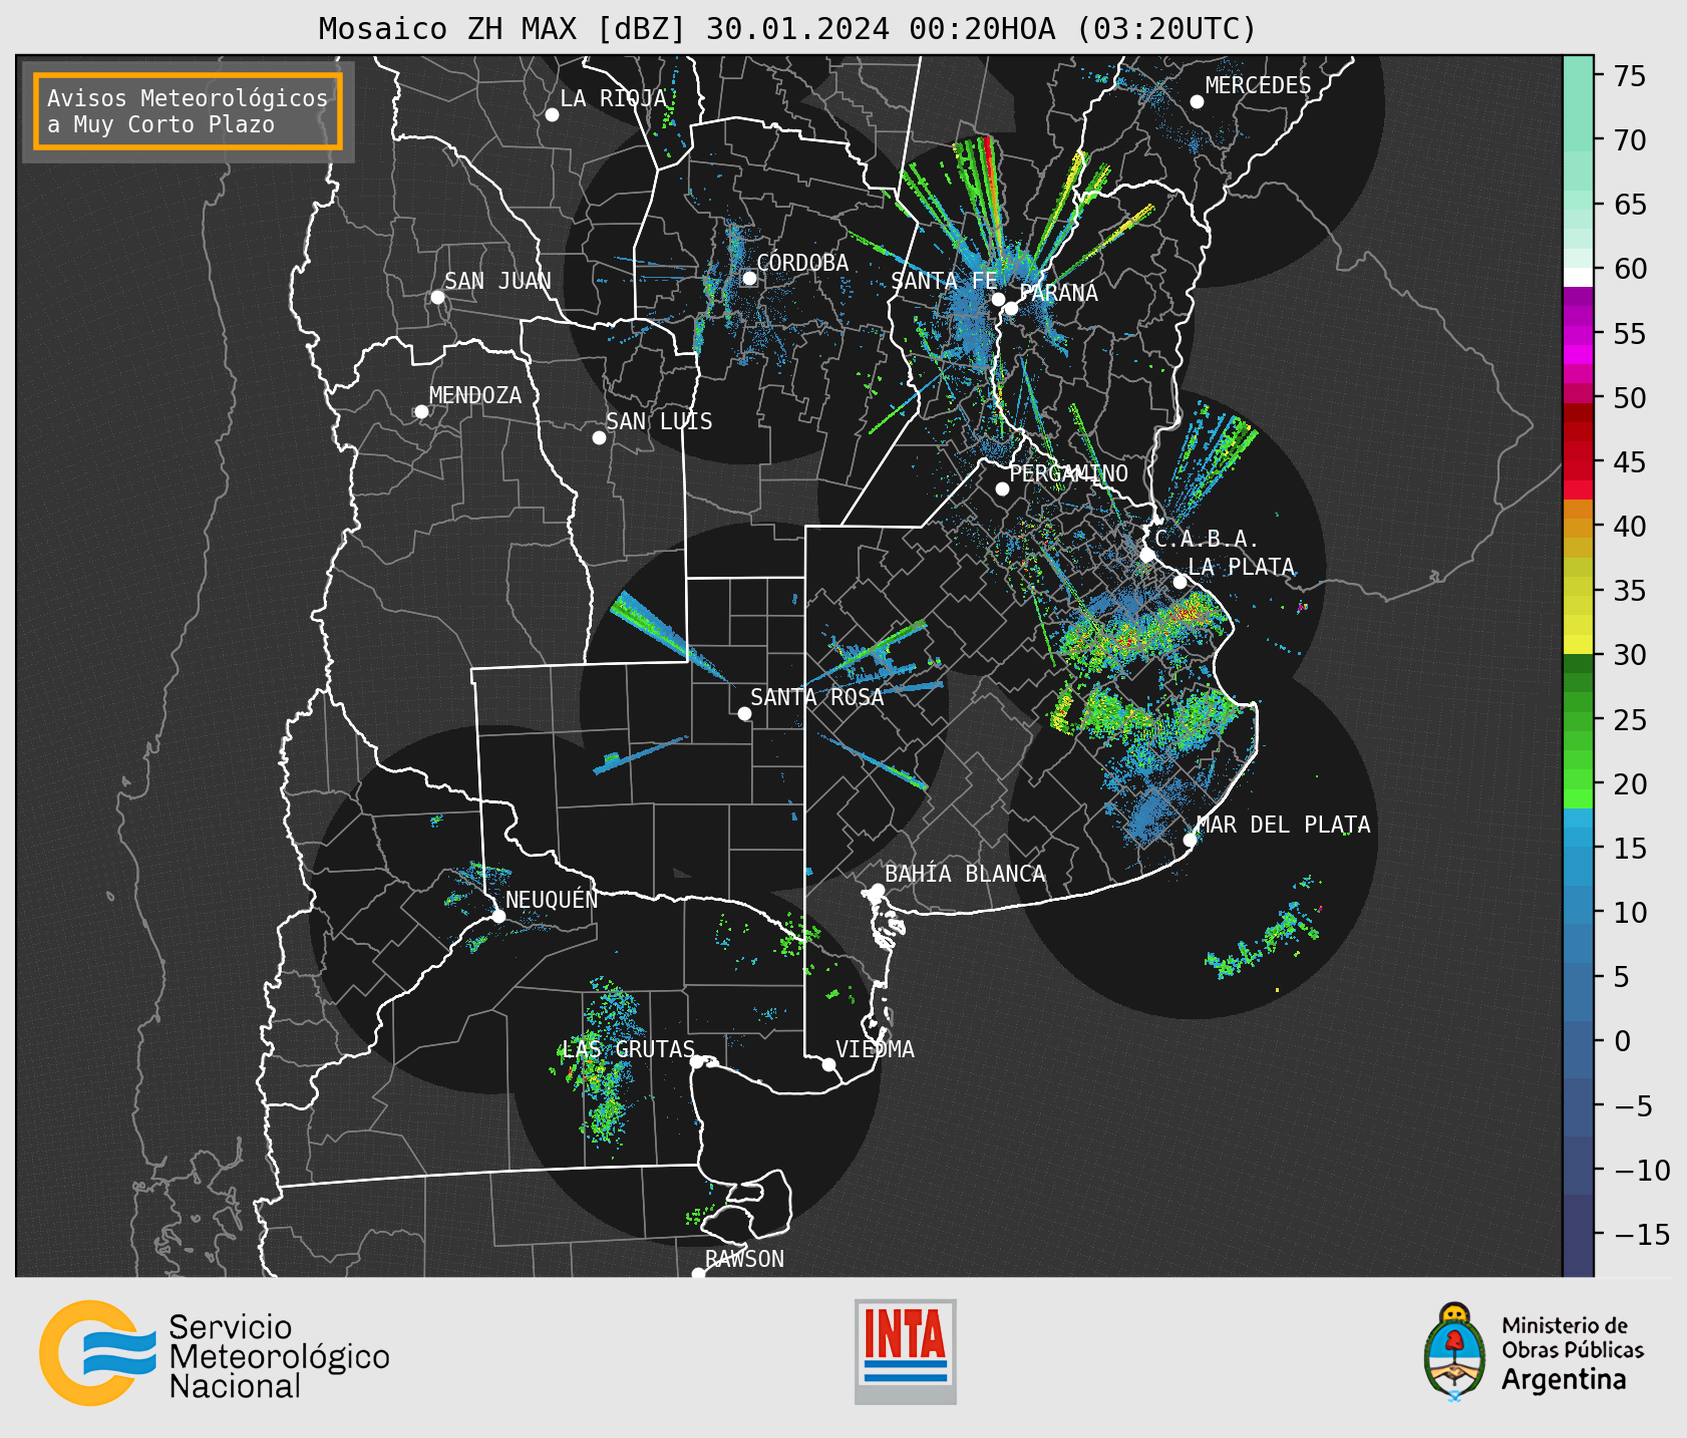This screenshot has height=1438, width=1687.
Task: Click the Bahía Blanca city marker dot
Action: tap(878, 890)
